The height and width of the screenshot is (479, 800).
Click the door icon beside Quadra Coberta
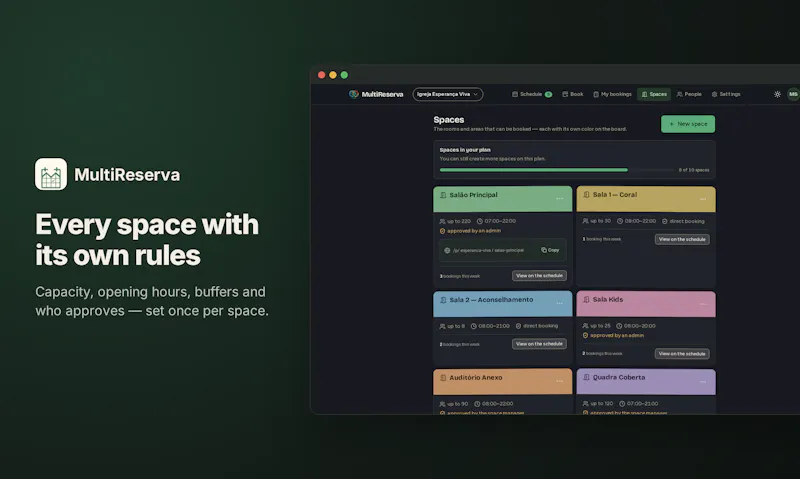(x=586, y=377)
